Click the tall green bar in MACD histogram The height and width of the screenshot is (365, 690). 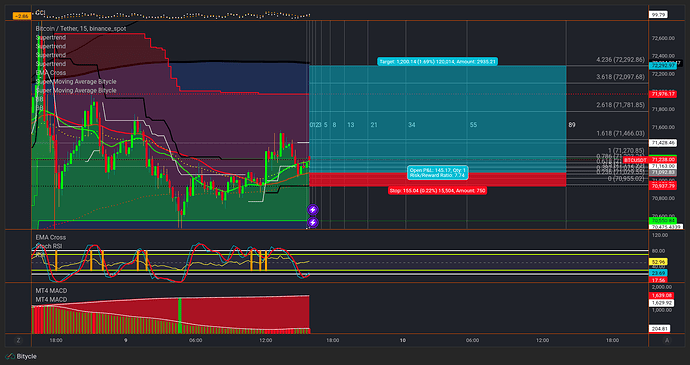[x=180, y=316]
